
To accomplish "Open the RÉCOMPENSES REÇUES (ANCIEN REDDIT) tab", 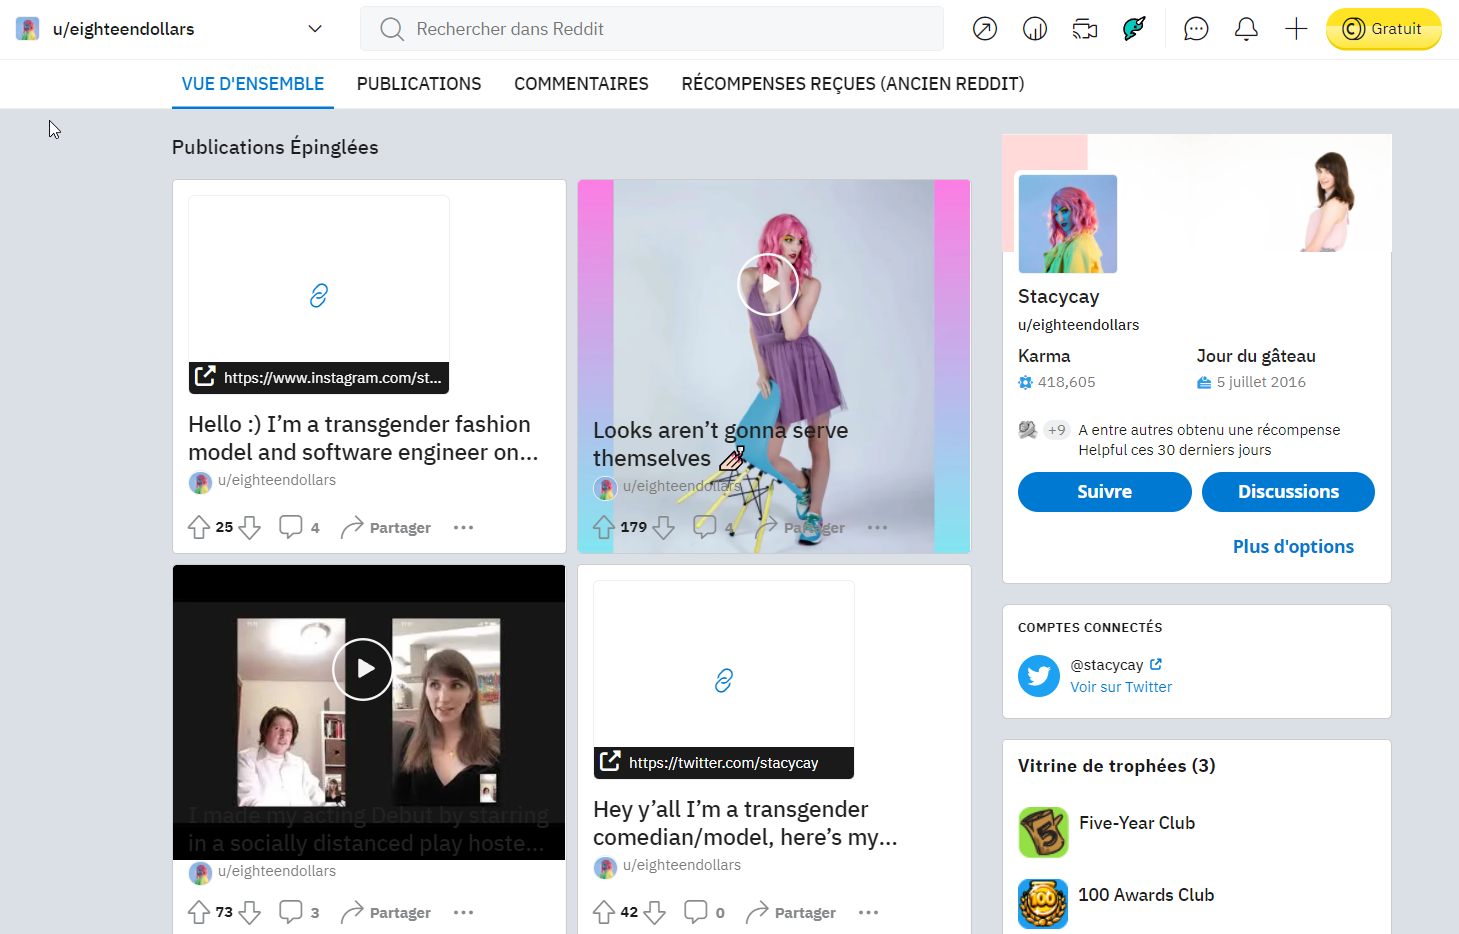I will [853, 84].
